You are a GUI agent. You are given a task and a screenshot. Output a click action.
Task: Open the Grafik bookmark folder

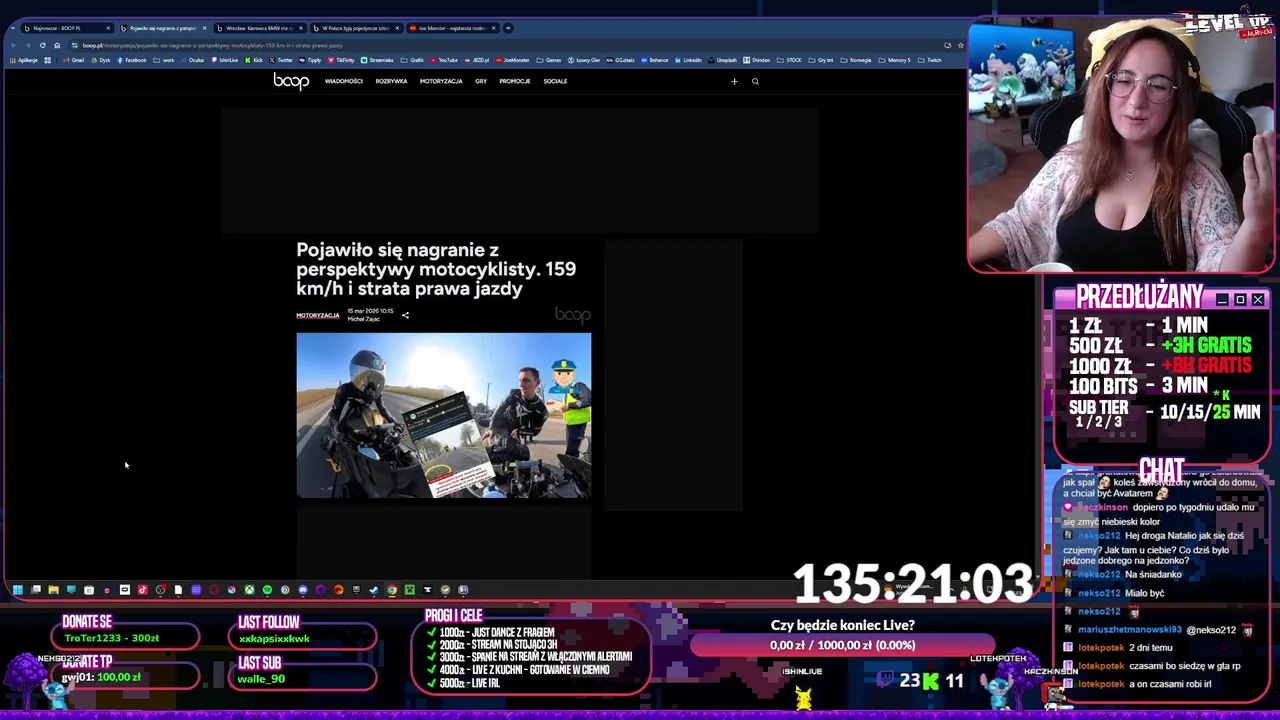[x=412, y=60]
